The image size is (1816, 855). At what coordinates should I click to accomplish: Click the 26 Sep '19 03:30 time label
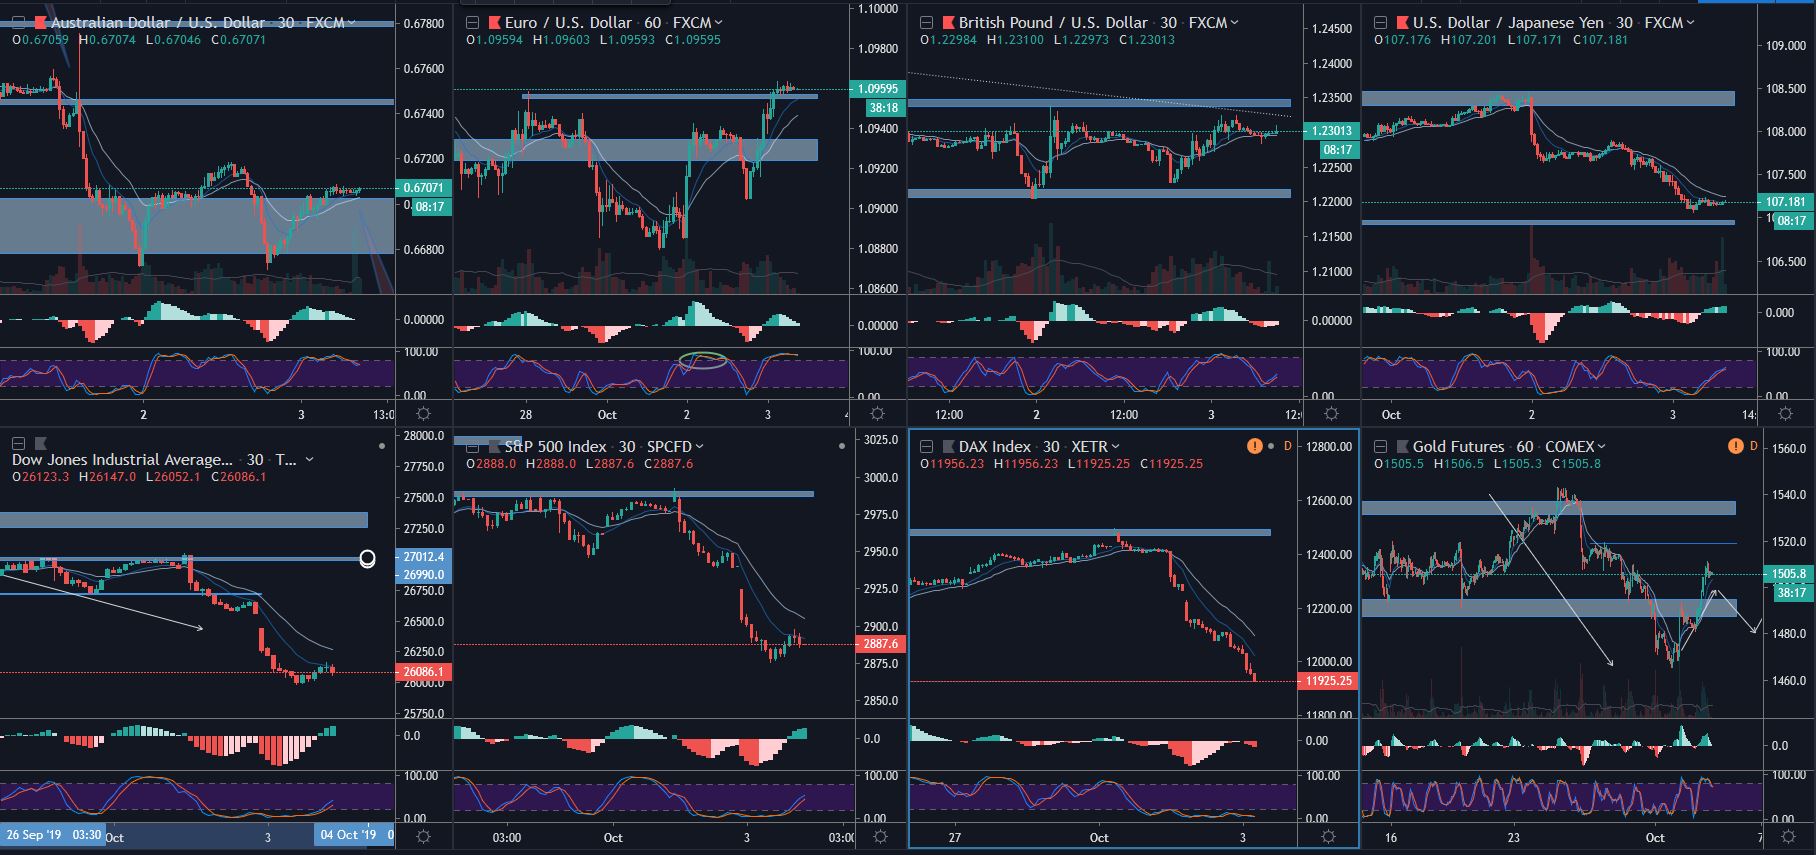(x=53, y=835)
